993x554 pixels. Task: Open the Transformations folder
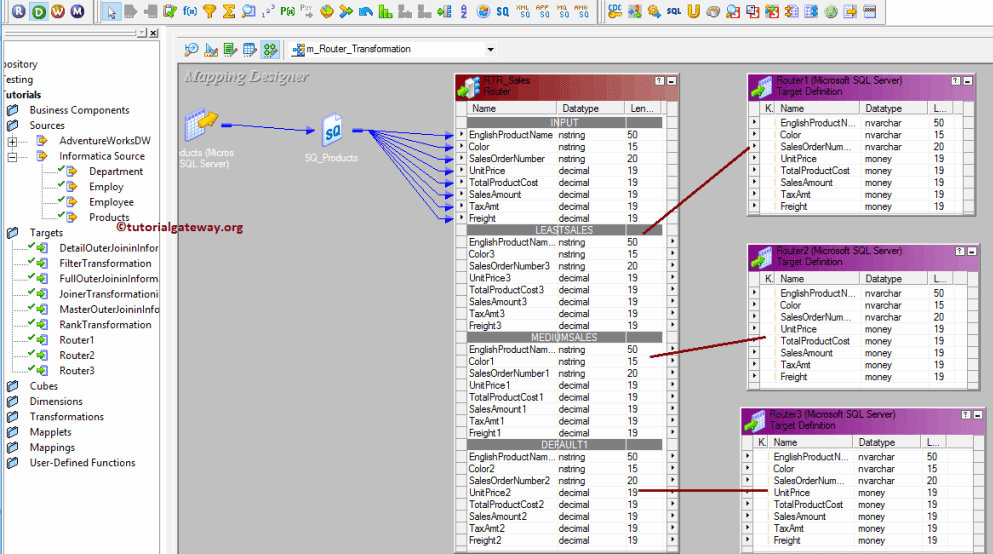66,417
